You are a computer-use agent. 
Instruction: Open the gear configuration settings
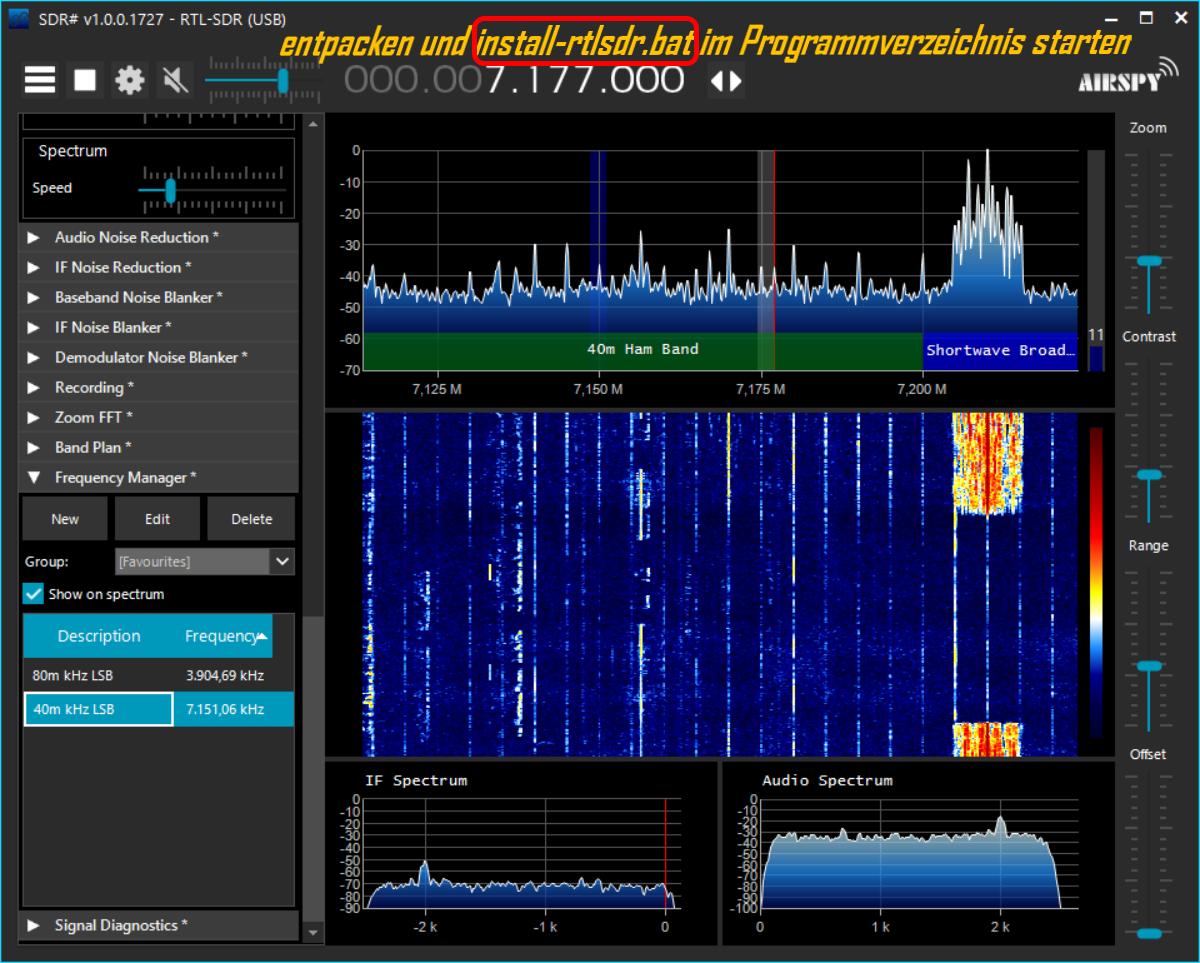(130, 80)
